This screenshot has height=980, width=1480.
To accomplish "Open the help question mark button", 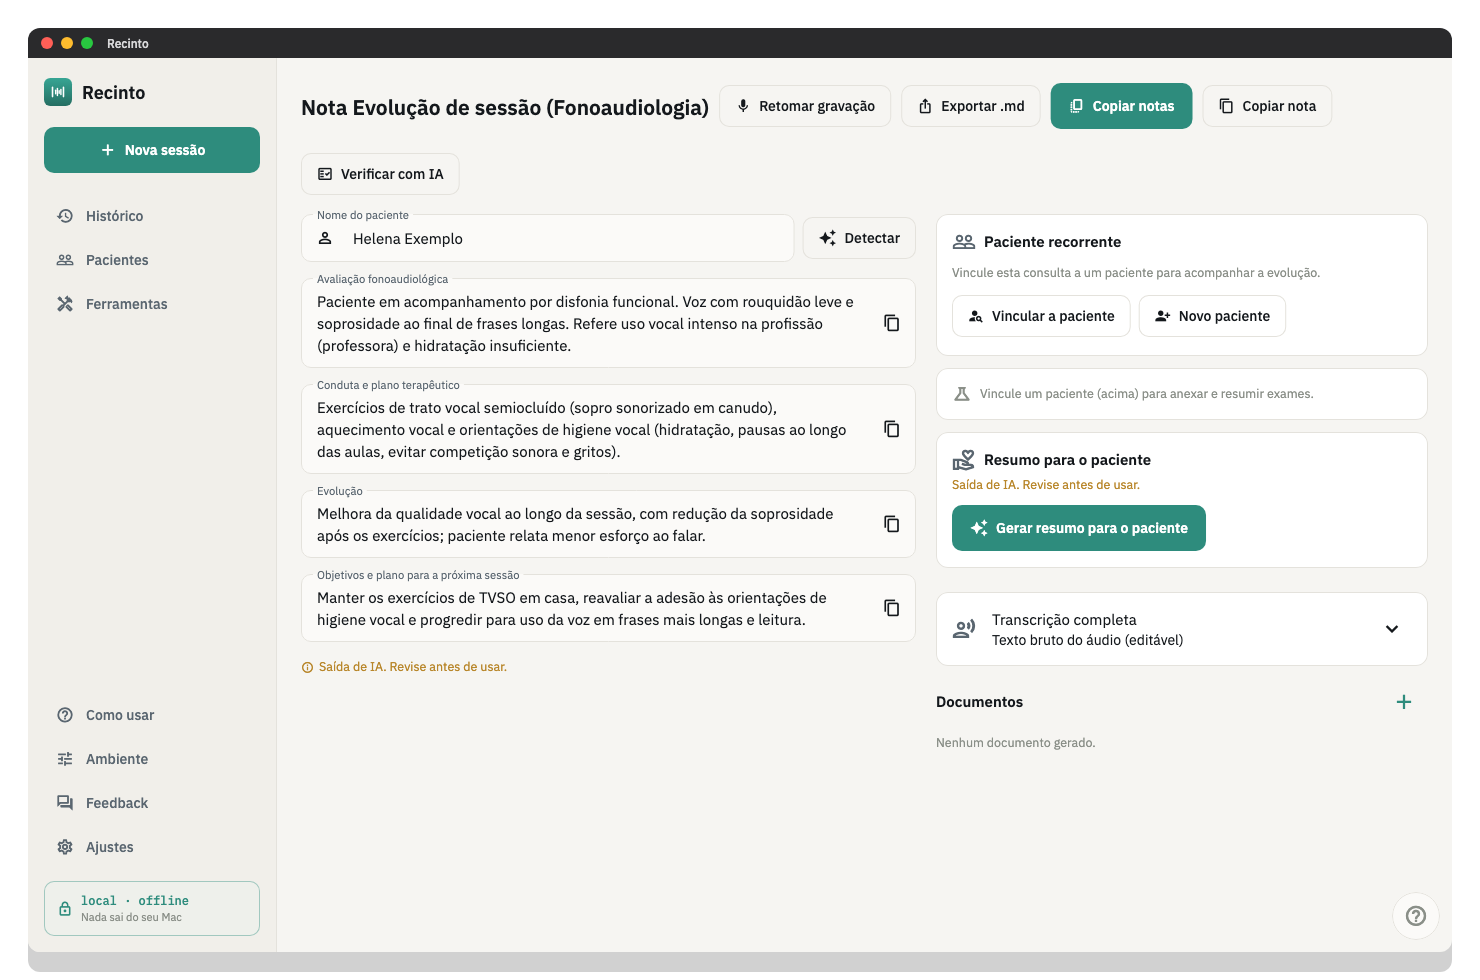I will point(1416,916).
